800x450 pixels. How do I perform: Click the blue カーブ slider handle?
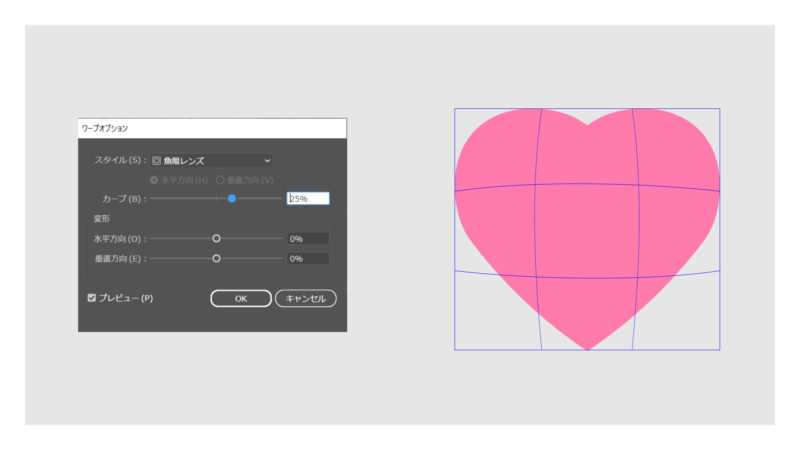(x=232, y=199)
